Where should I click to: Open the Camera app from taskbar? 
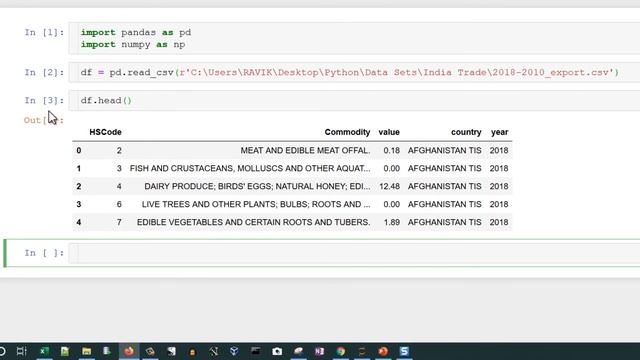click(x=277, y=351)
